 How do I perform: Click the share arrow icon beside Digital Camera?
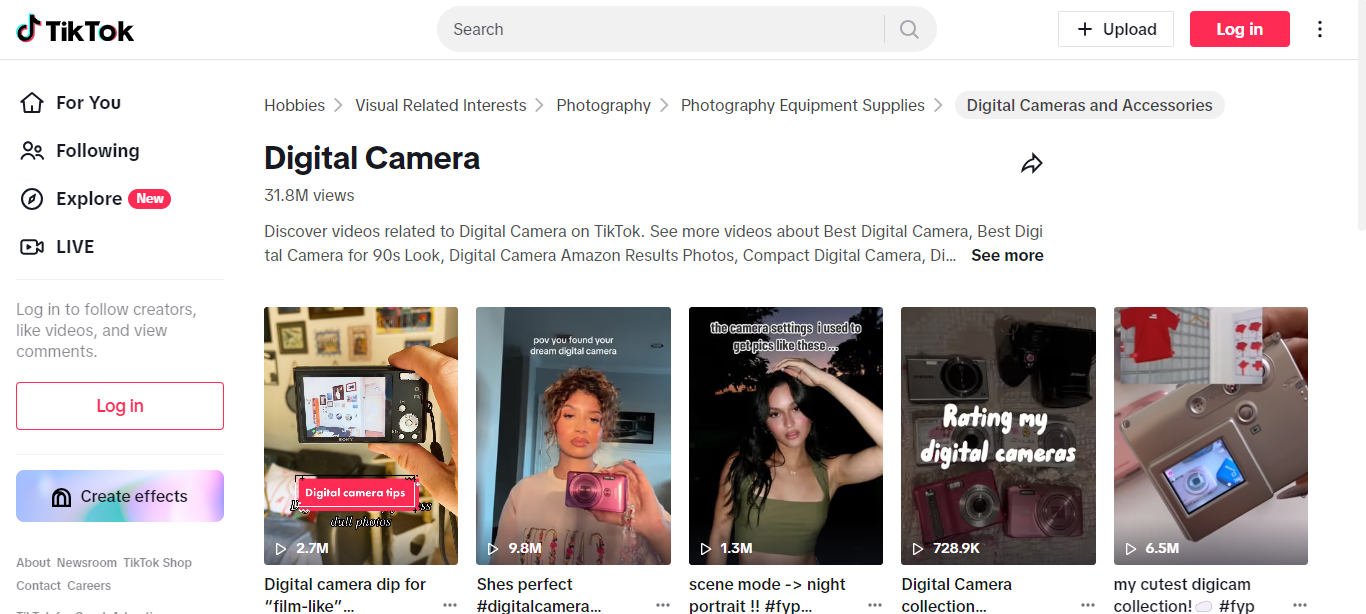click(x=1032, y=164)
